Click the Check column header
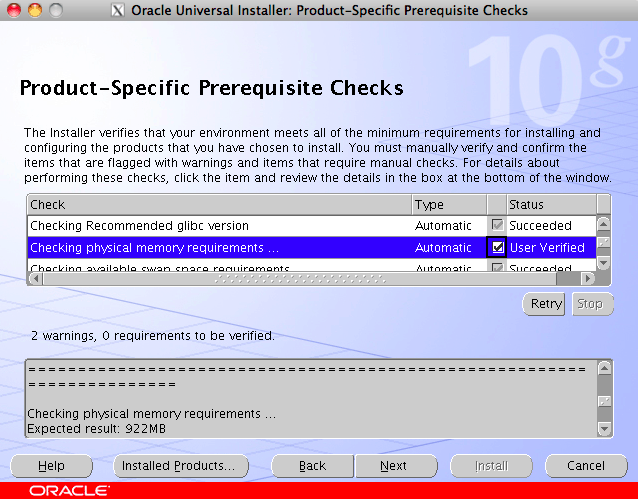Viewport: 638px width, 499px height. (x=218, y=204)
